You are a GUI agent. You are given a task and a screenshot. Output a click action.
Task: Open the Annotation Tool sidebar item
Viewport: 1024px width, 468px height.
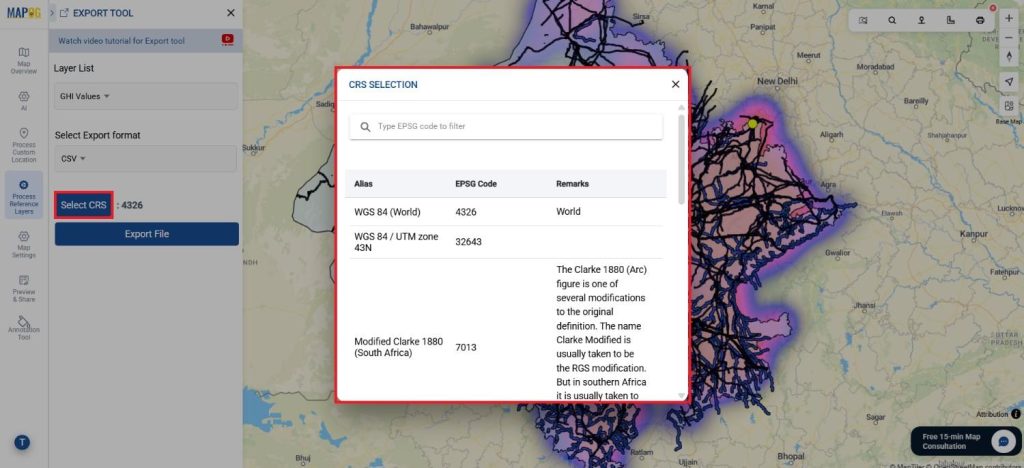pos(24,328)
